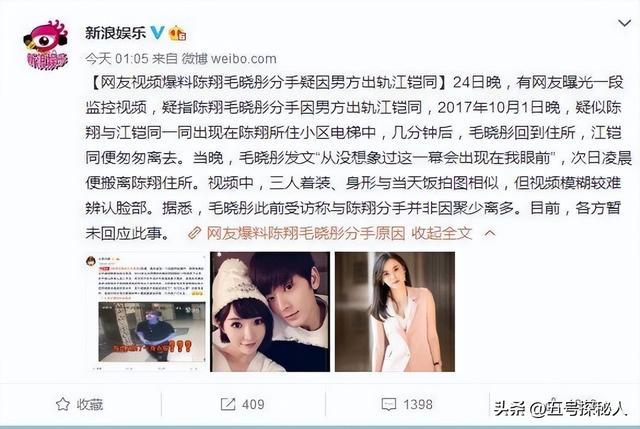Open the post options chevron menu

(624, 23)
